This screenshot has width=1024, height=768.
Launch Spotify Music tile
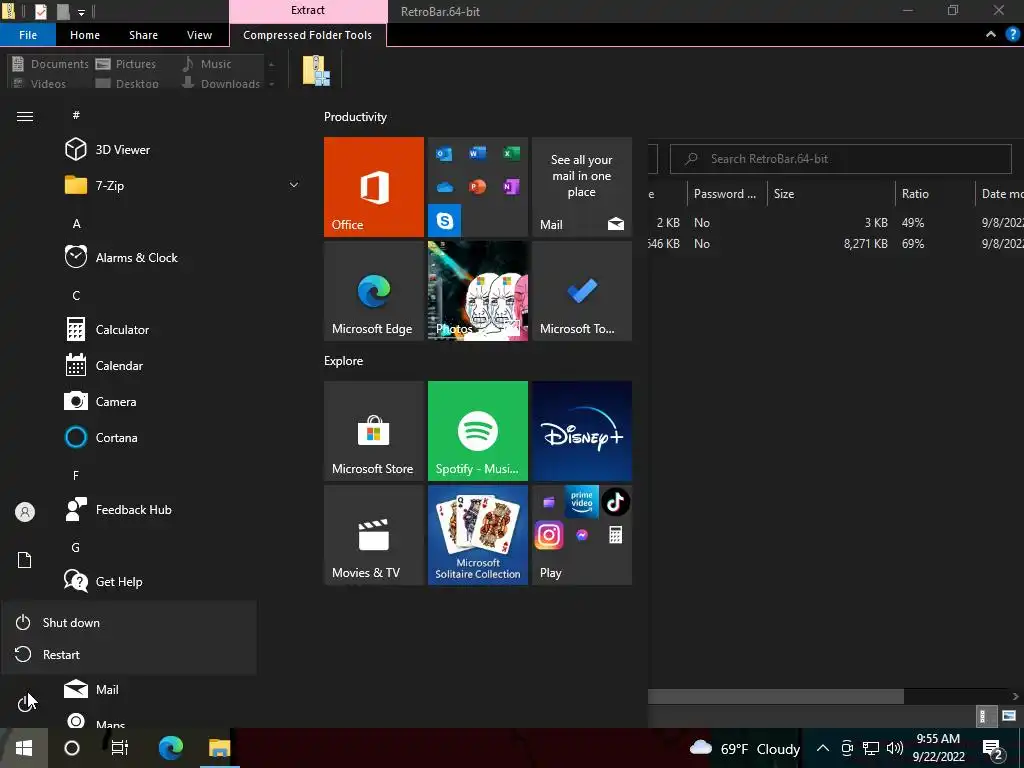coord(477,431)
